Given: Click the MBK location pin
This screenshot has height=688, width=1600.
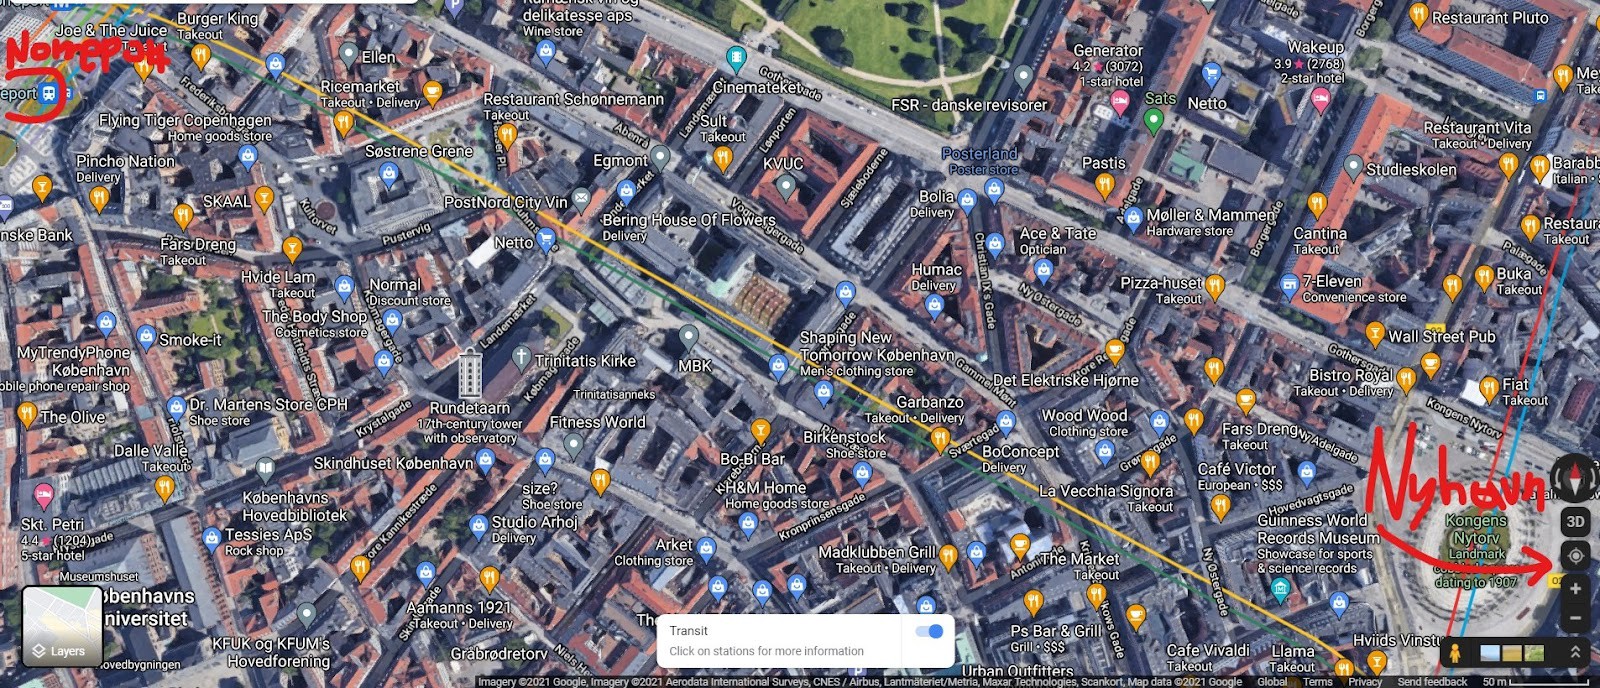Looking at the screenshot, I should point(688,338).
